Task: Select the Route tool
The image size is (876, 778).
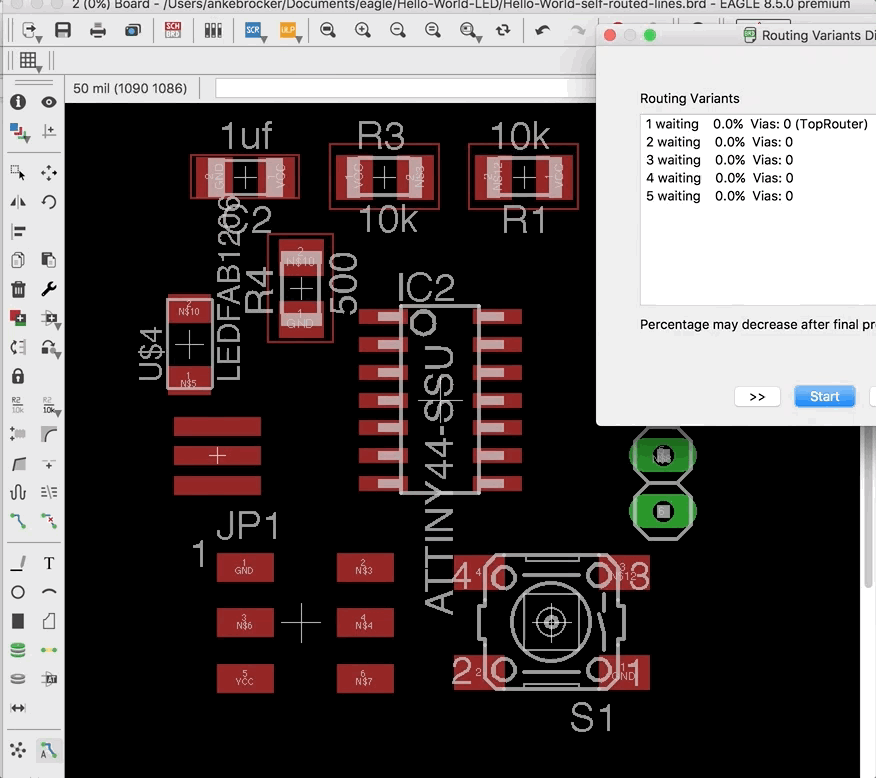Action: 18,521
